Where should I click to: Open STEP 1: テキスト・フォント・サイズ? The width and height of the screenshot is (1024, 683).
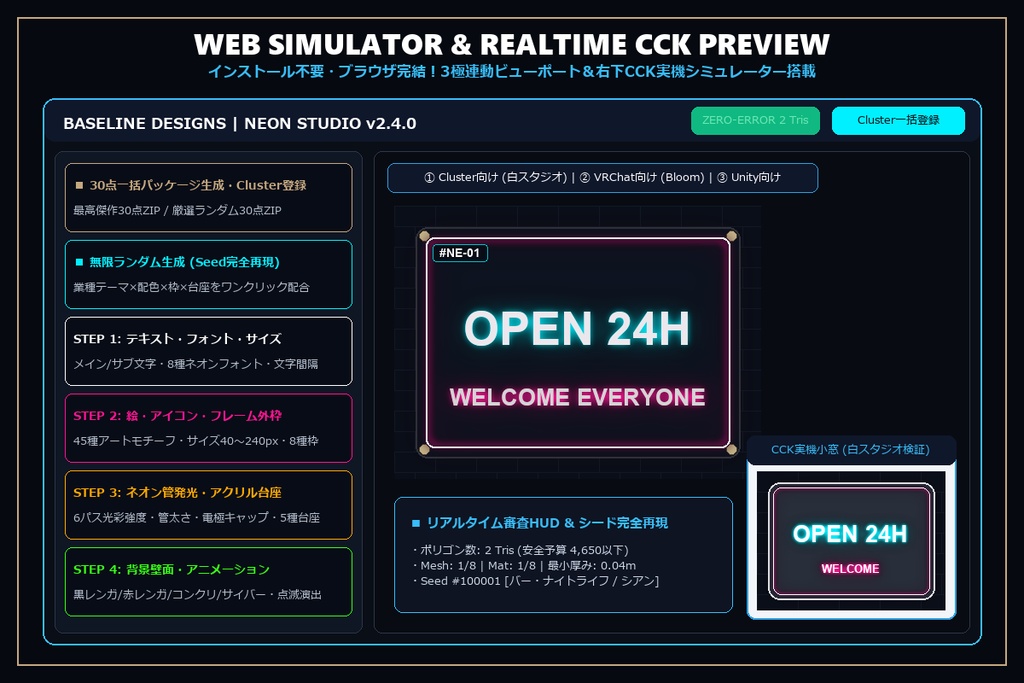click(208, 351)
